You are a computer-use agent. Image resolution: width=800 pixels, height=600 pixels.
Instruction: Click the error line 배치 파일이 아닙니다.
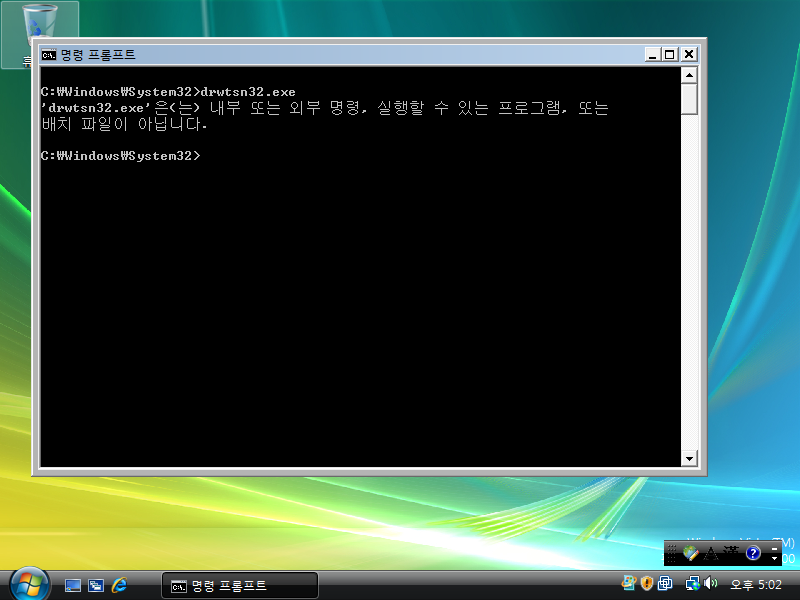point(124,124)
